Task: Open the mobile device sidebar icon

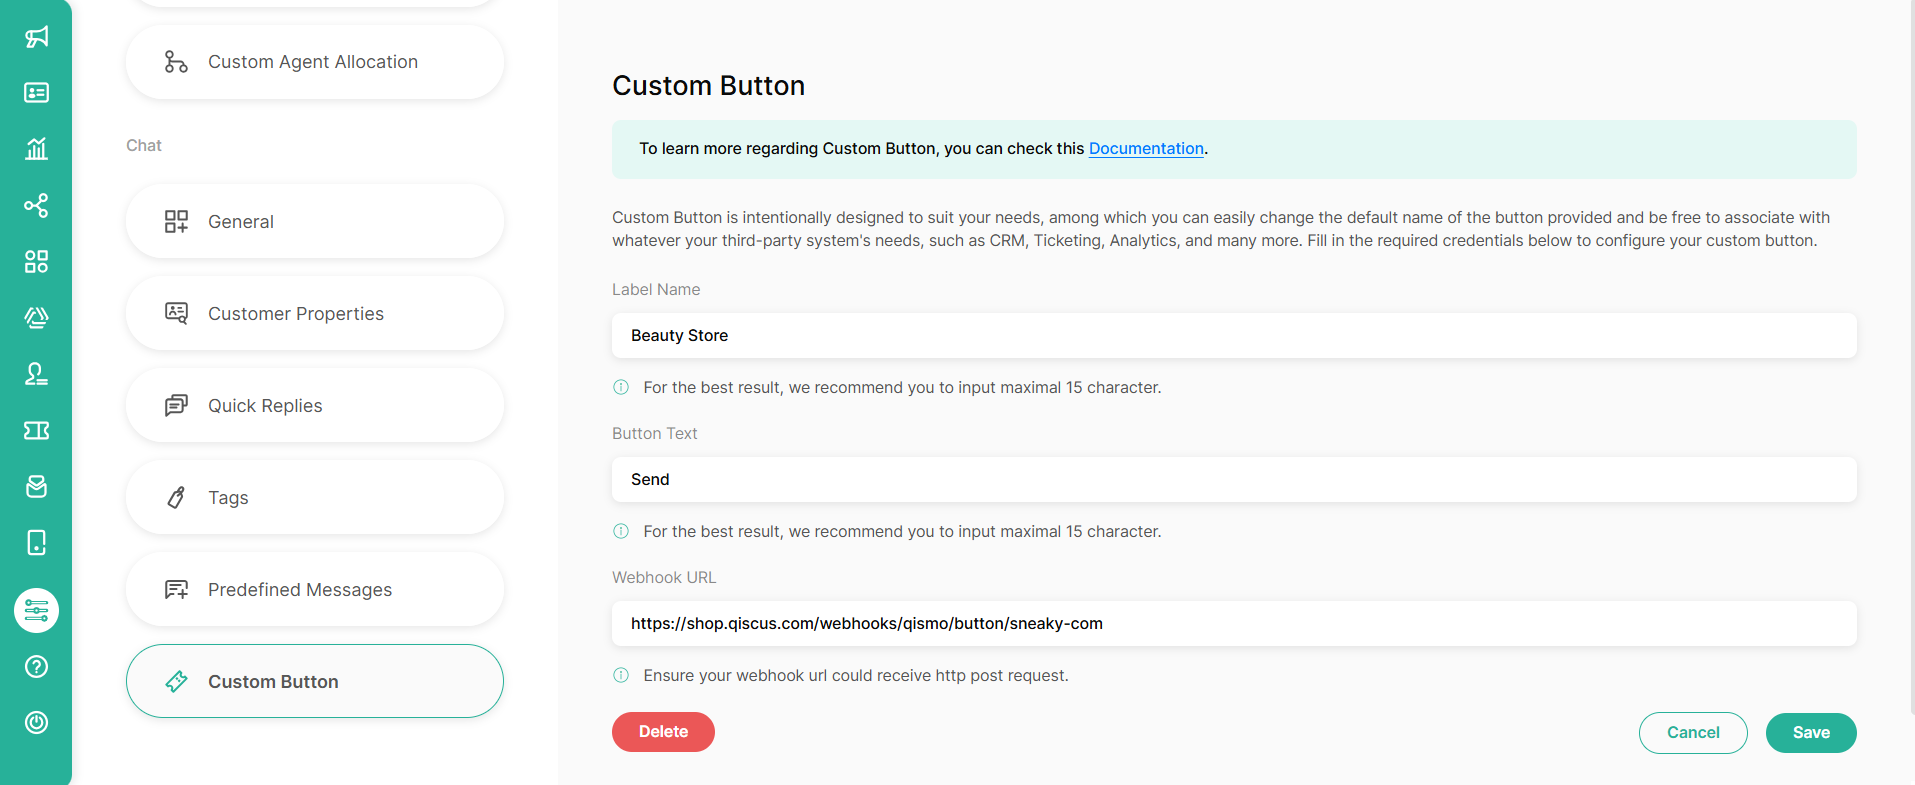Action: click(x=36, y=543)
